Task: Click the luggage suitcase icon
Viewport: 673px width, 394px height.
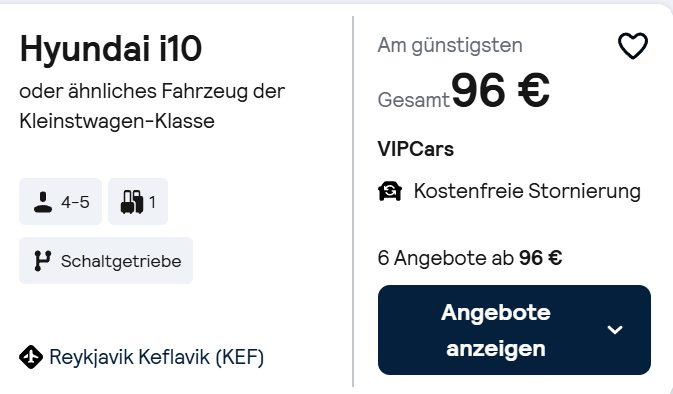Action: pos(132,202)
